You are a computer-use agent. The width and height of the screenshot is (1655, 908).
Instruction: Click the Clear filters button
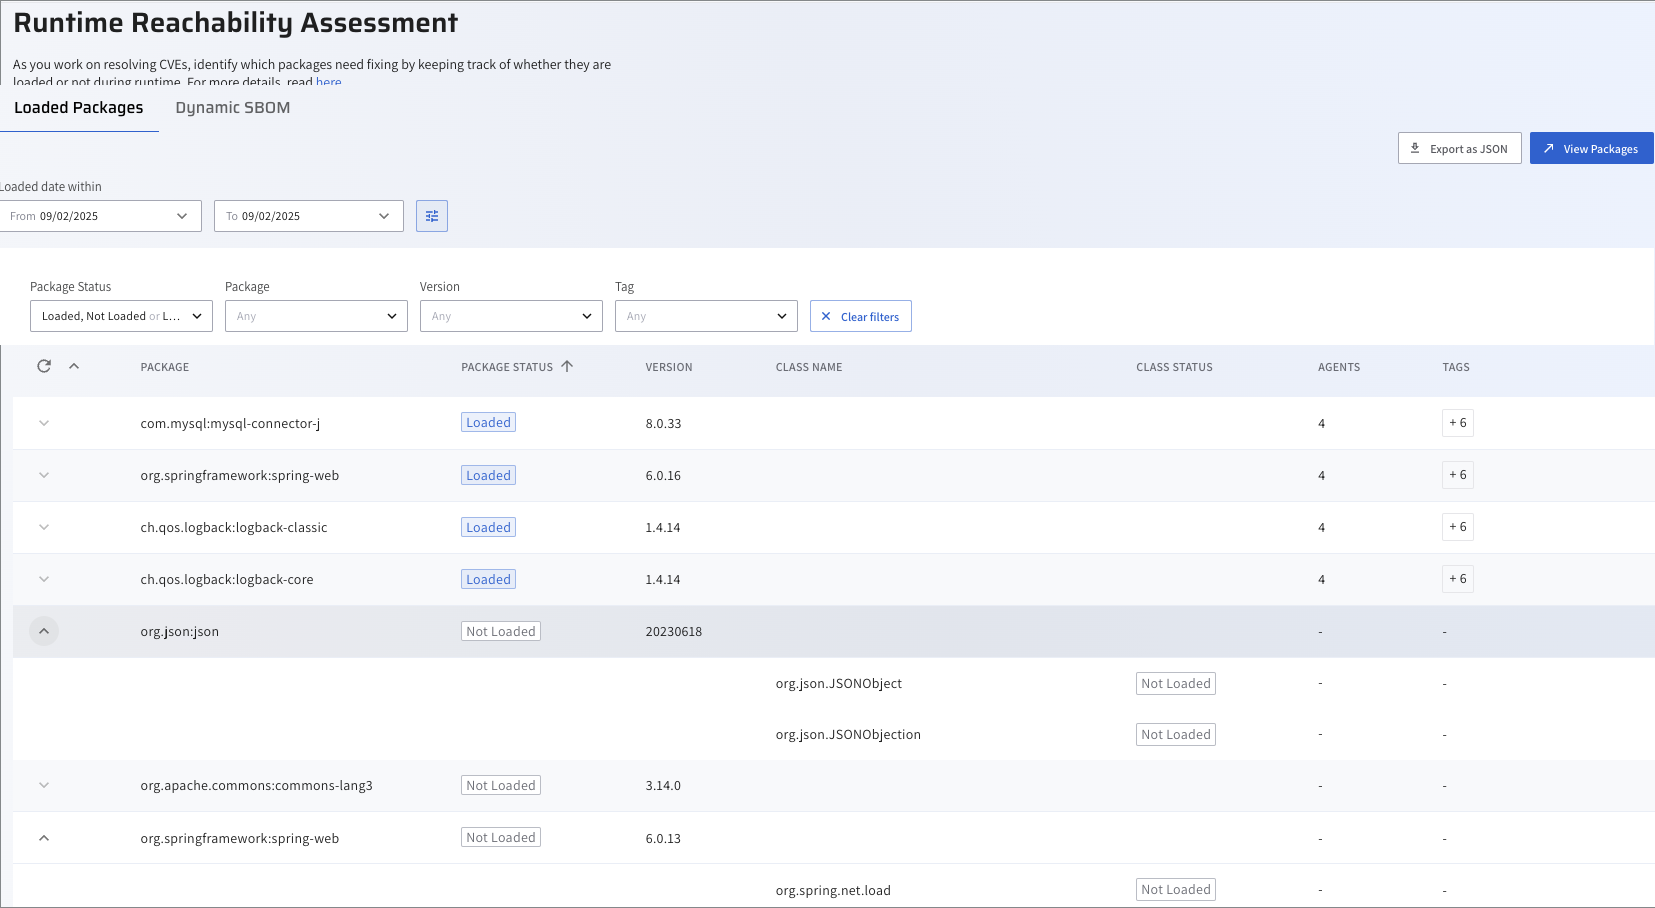coord(860,316)
